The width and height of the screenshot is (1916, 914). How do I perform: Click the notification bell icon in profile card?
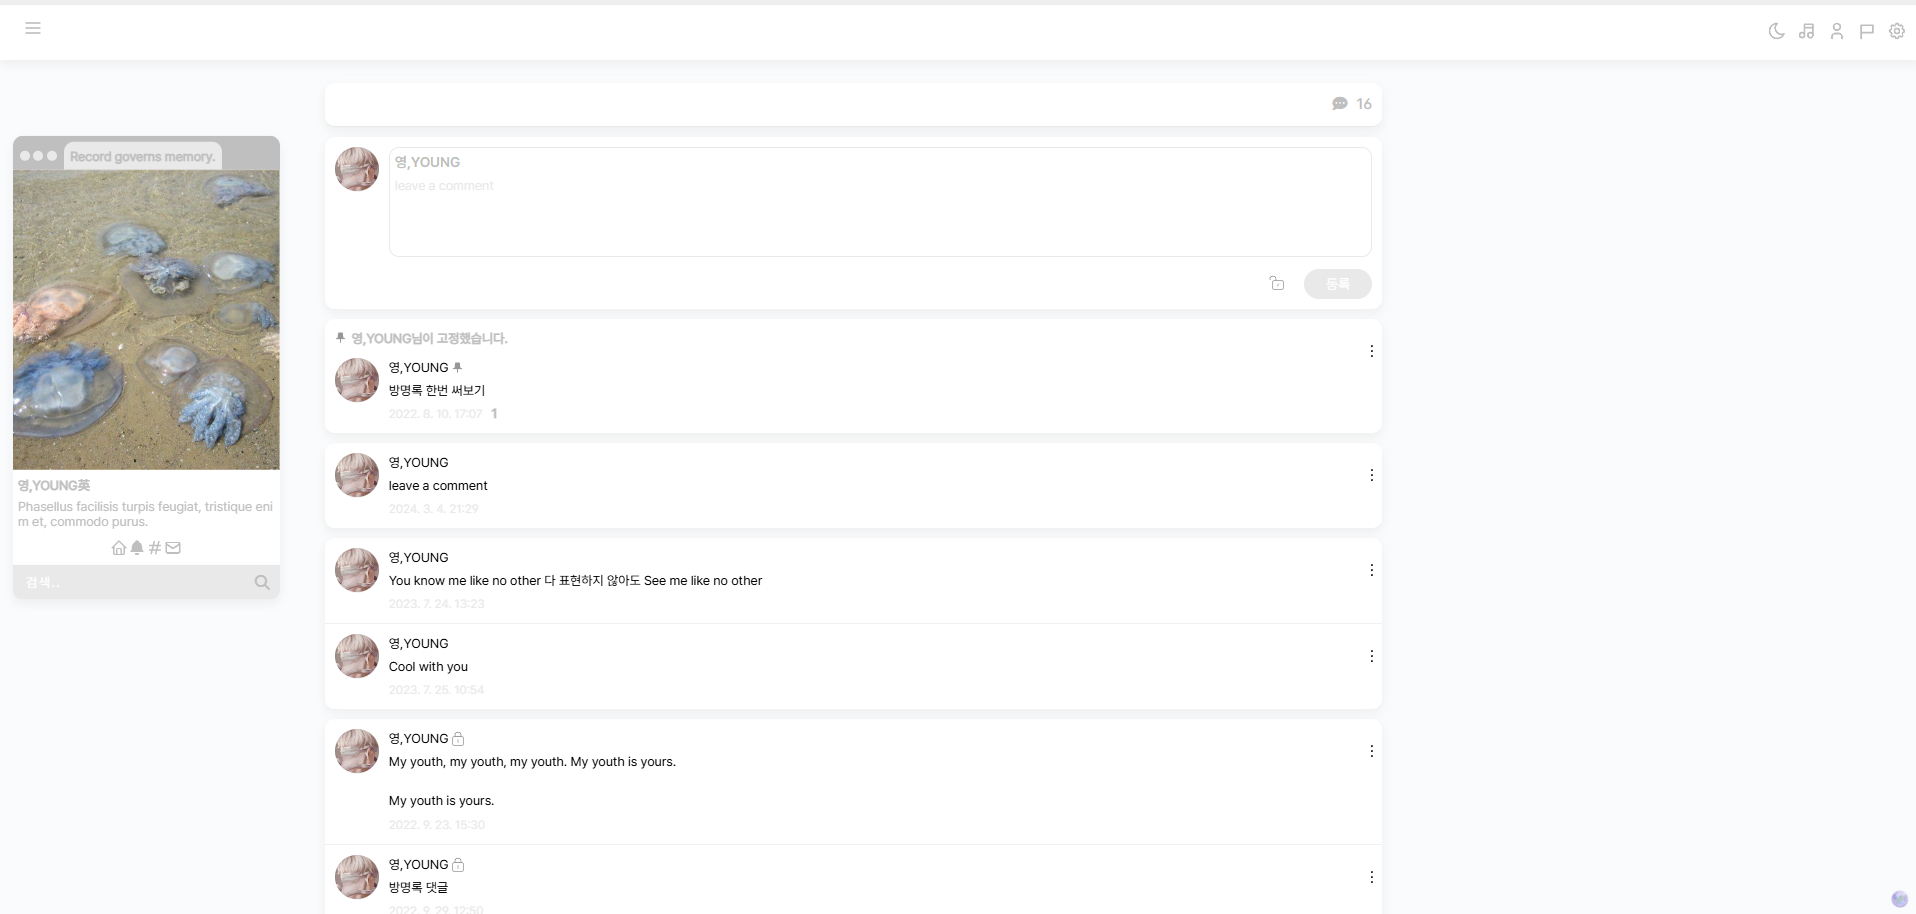tap(137, 548)
